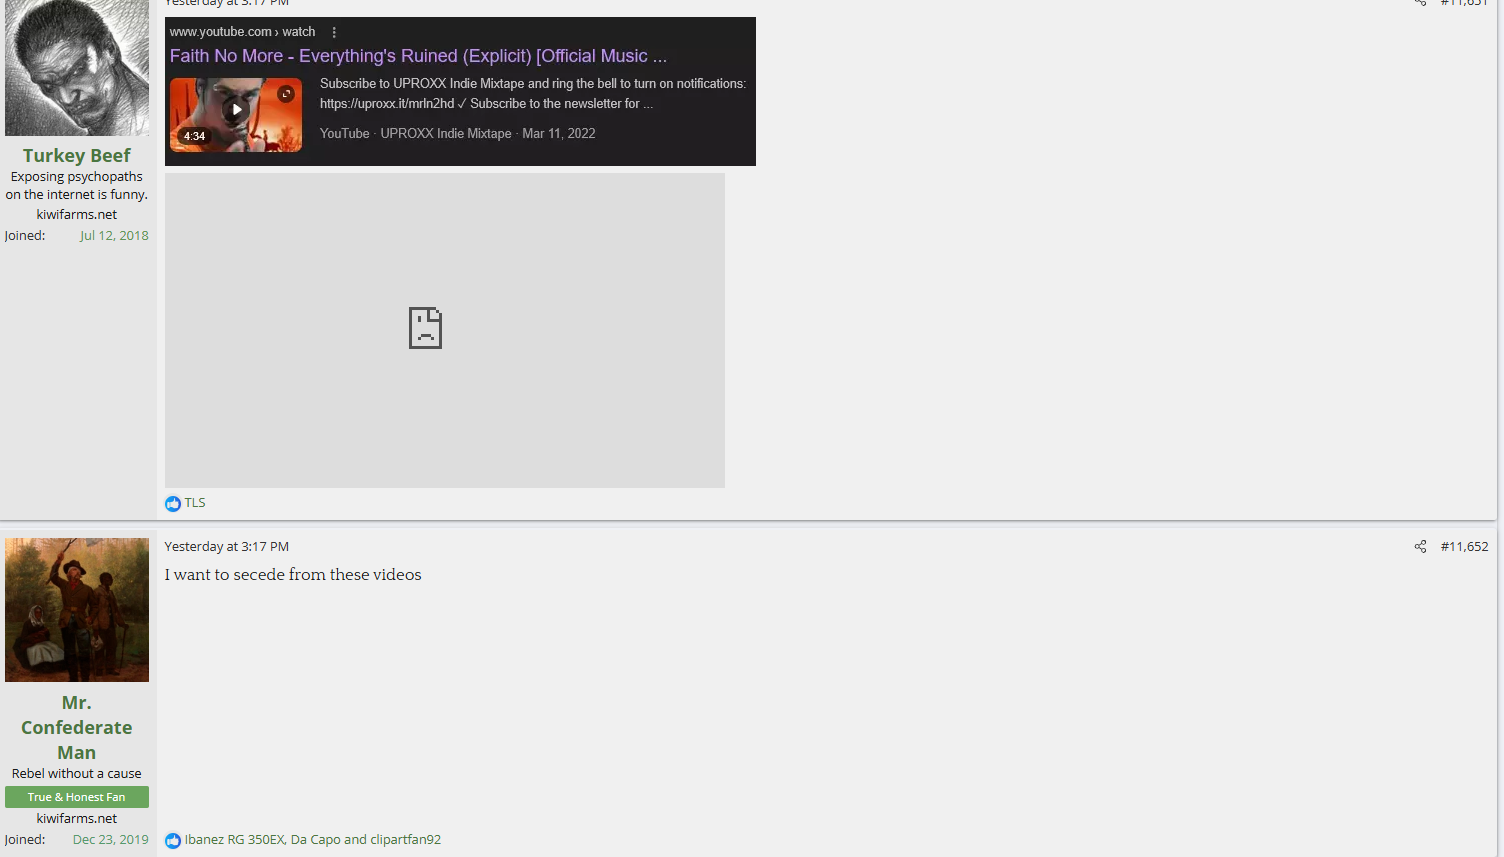1504x857 pixels.
Task: Click the like icon beside Ibanez RG 350EX
Action: 173,840
